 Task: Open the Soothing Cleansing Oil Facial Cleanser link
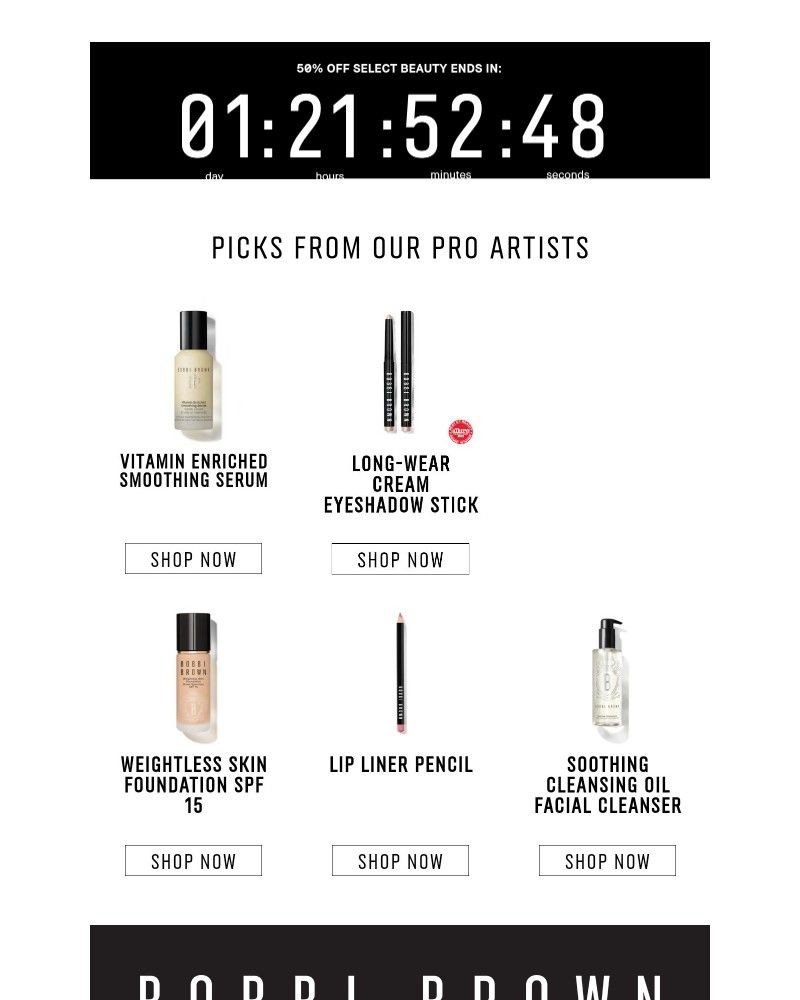tap(607, 785)
